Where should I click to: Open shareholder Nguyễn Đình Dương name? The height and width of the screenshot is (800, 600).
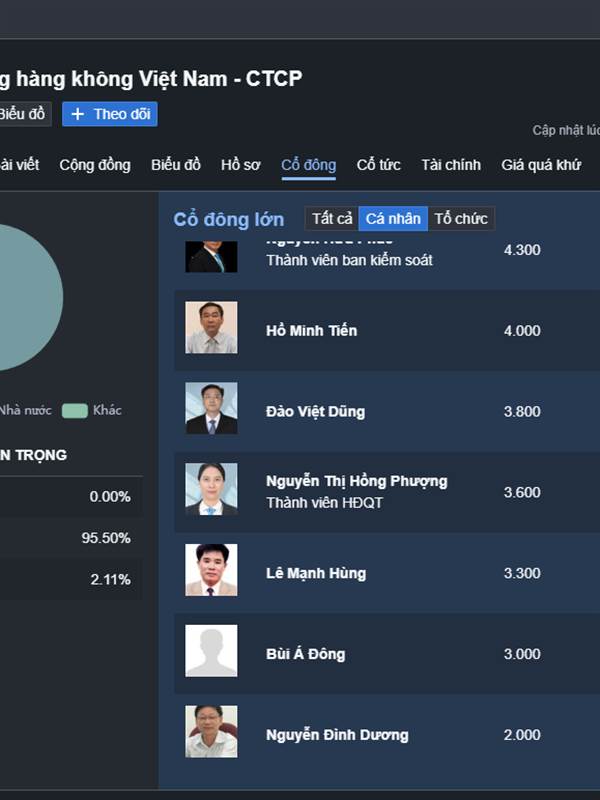coord(337,735)
